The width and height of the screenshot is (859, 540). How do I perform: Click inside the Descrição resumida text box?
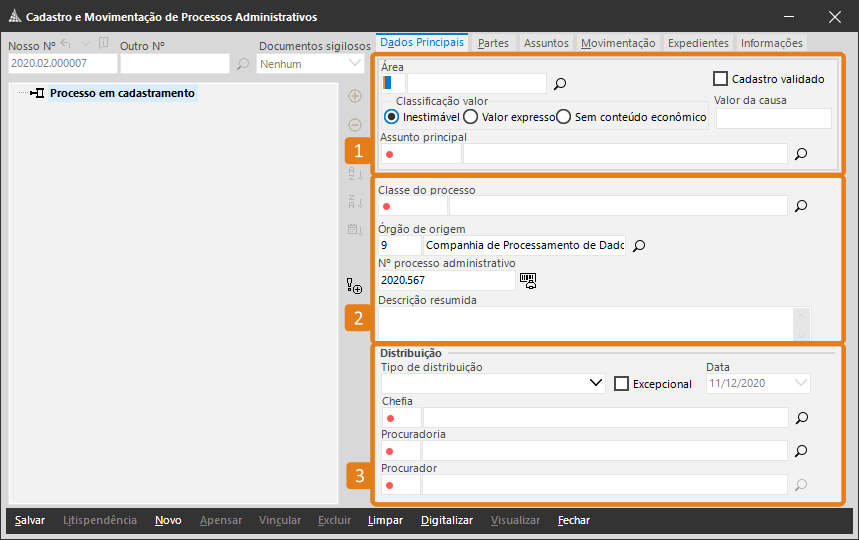coord(585,324)
